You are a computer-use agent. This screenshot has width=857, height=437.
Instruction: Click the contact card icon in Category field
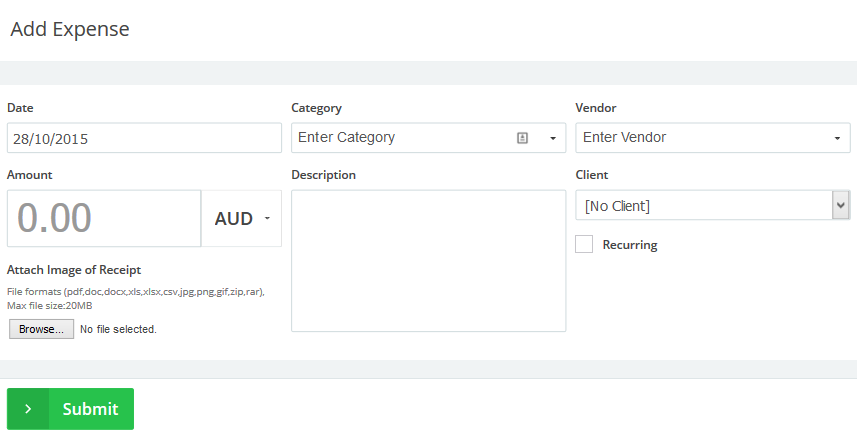pos(522,138)
